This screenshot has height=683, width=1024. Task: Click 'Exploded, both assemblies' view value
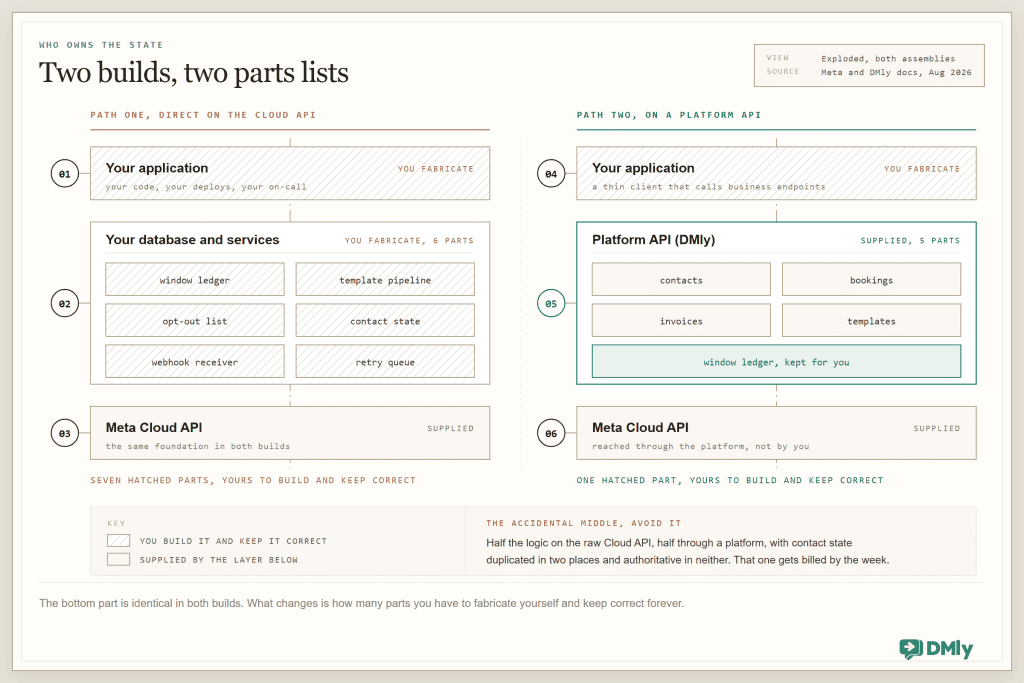point(888,59)
